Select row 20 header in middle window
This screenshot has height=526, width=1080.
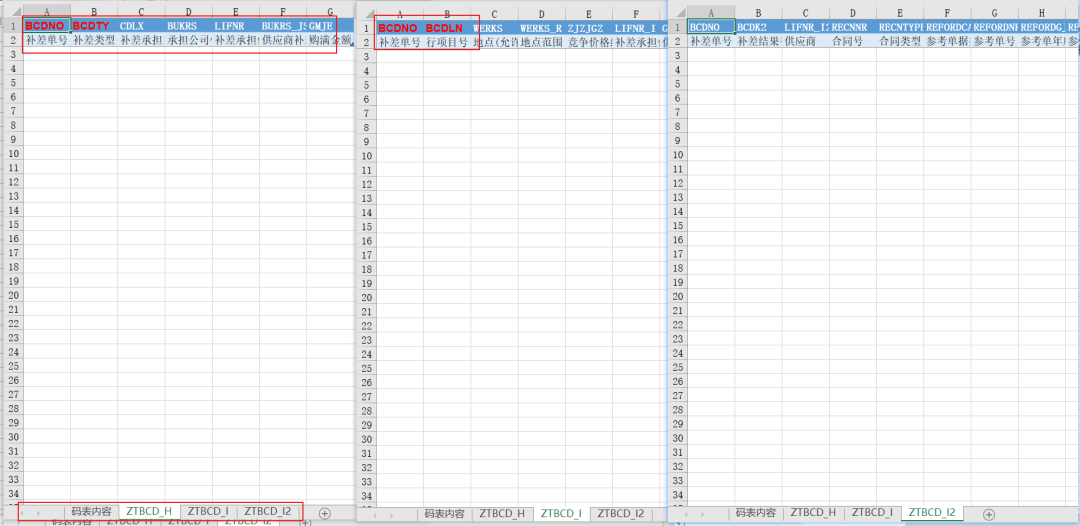tap(366, 297)
